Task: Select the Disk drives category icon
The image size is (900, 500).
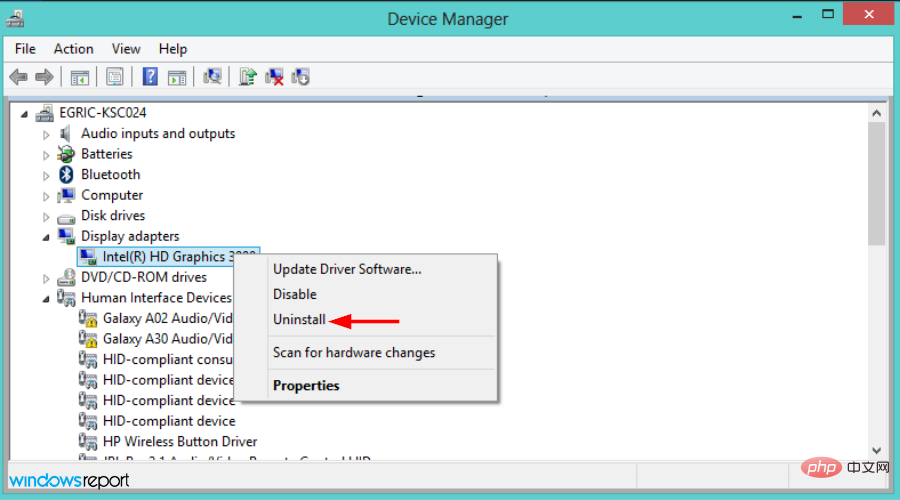Action: (66, 218)
